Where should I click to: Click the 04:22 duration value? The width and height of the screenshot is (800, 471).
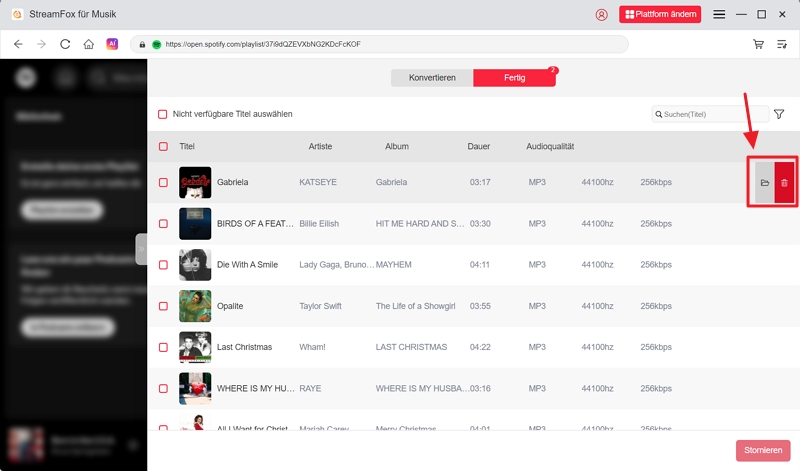480,347
